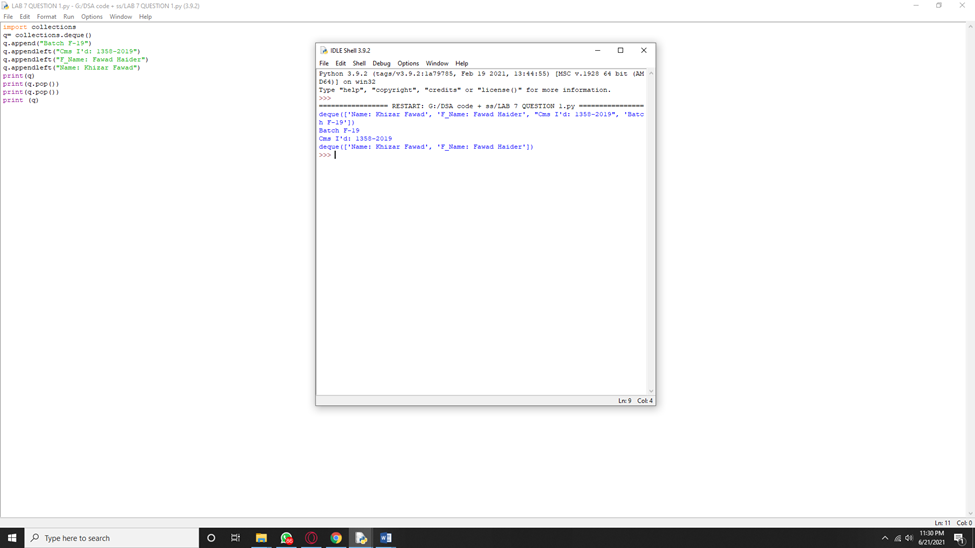Screen dimensions: 975x548
Task: Click the appendleft "Name: Khizar Fawad" line
Action: [x=72, y=68]
